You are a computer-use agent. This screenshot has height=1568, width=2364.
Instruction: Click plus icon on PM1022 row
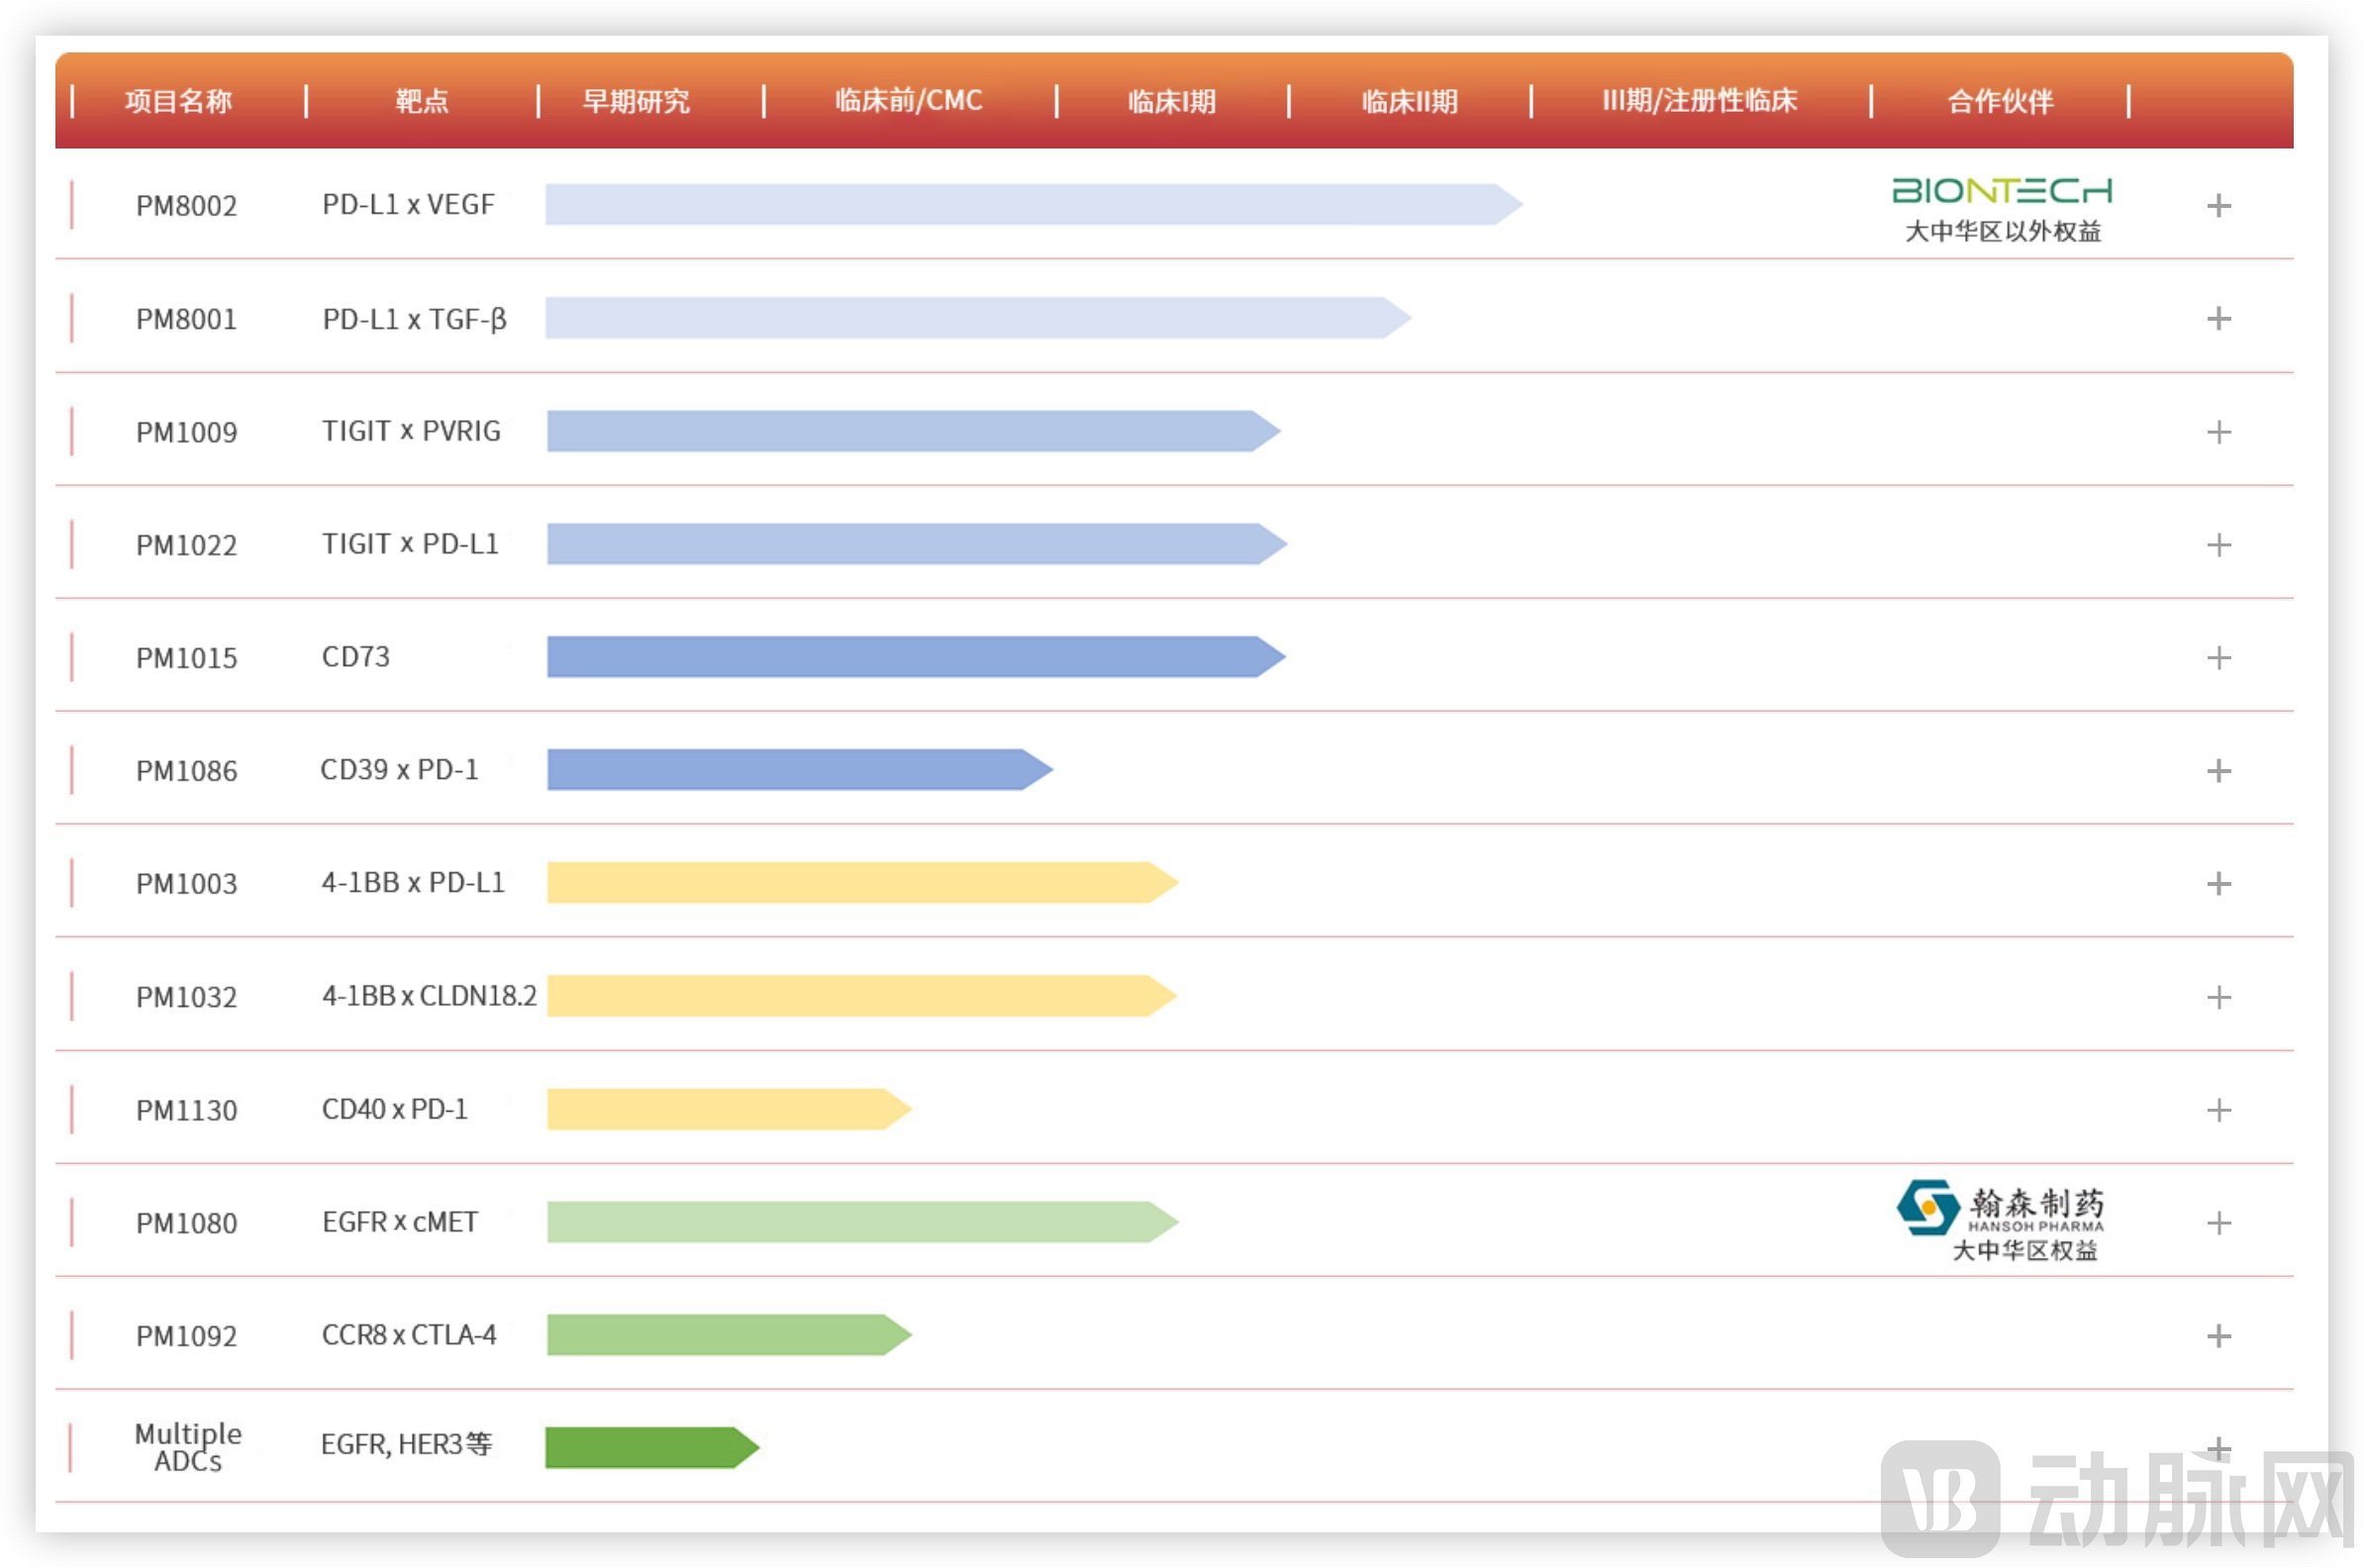click(x=2218, y=545)
